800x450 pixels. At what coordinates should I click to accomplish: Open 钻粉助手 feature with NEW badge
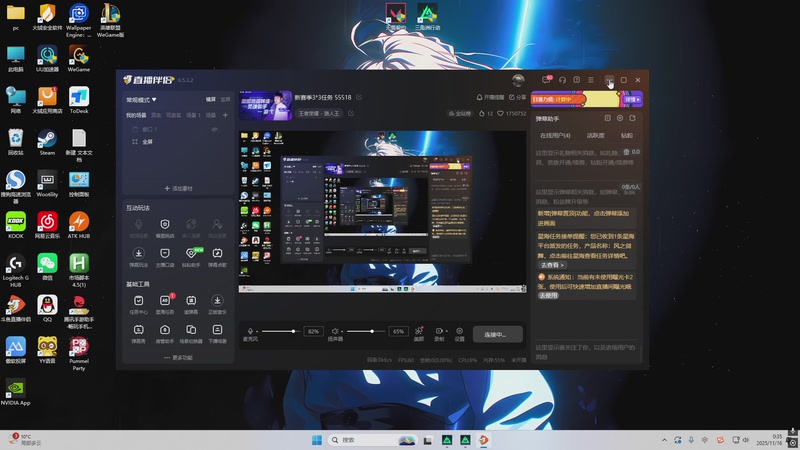[x=191, y=257]
